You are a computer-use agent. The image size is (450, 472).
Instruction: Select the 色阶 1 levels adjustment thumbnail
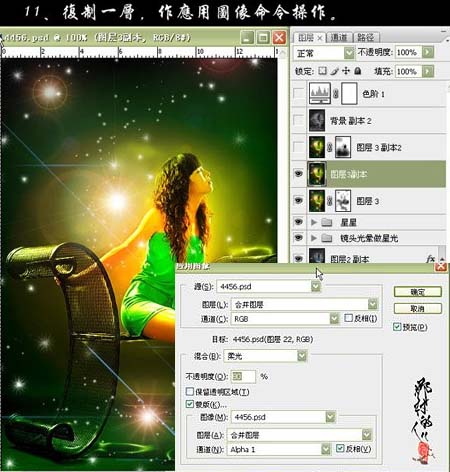(x=320, y=94)
